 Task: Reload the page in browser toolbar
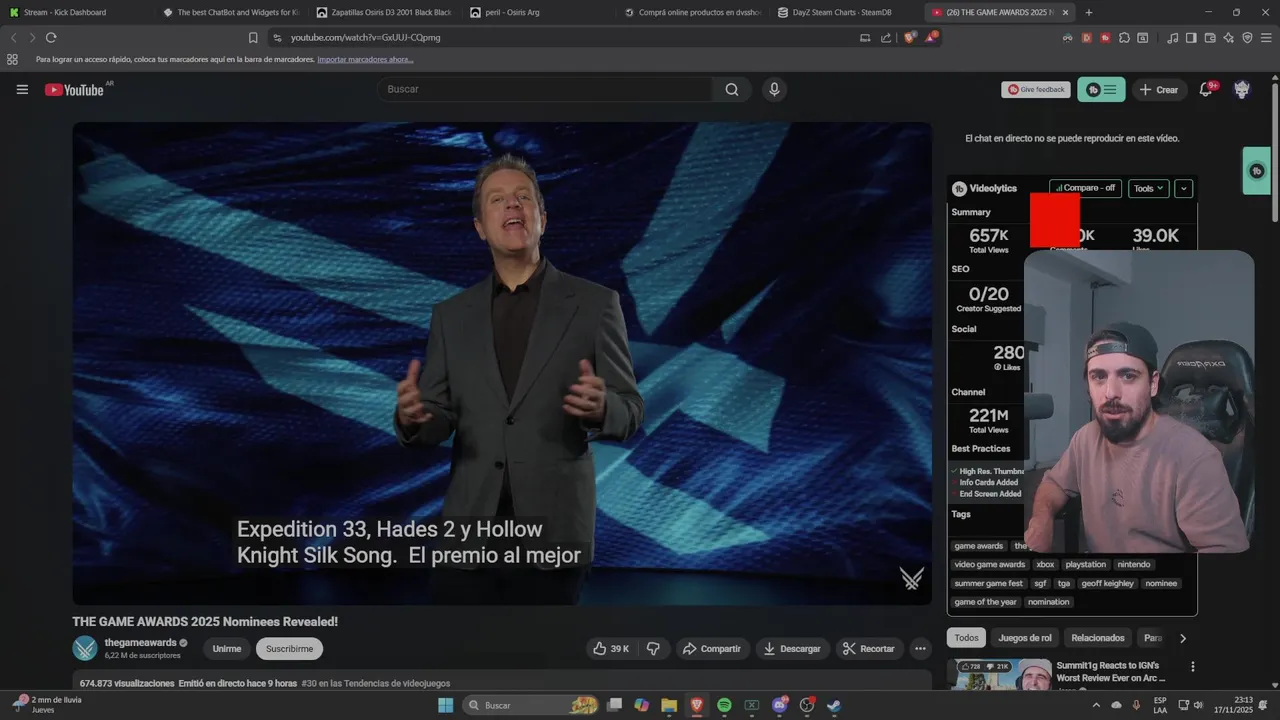[51, 37]
